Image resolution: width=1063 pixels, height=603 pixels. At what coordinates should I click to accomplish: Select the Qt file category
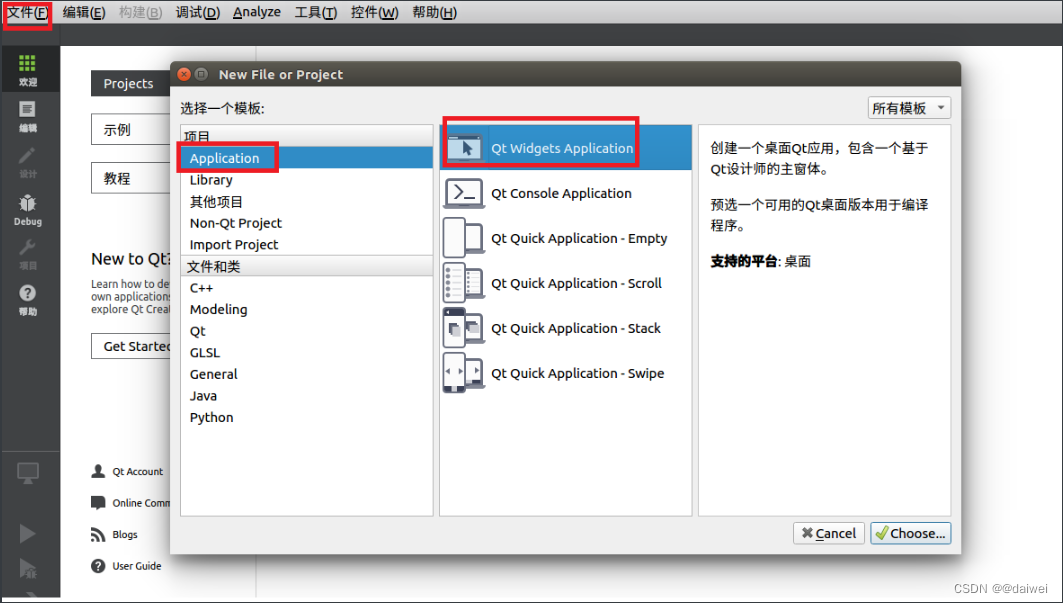[x=306, y=331]
